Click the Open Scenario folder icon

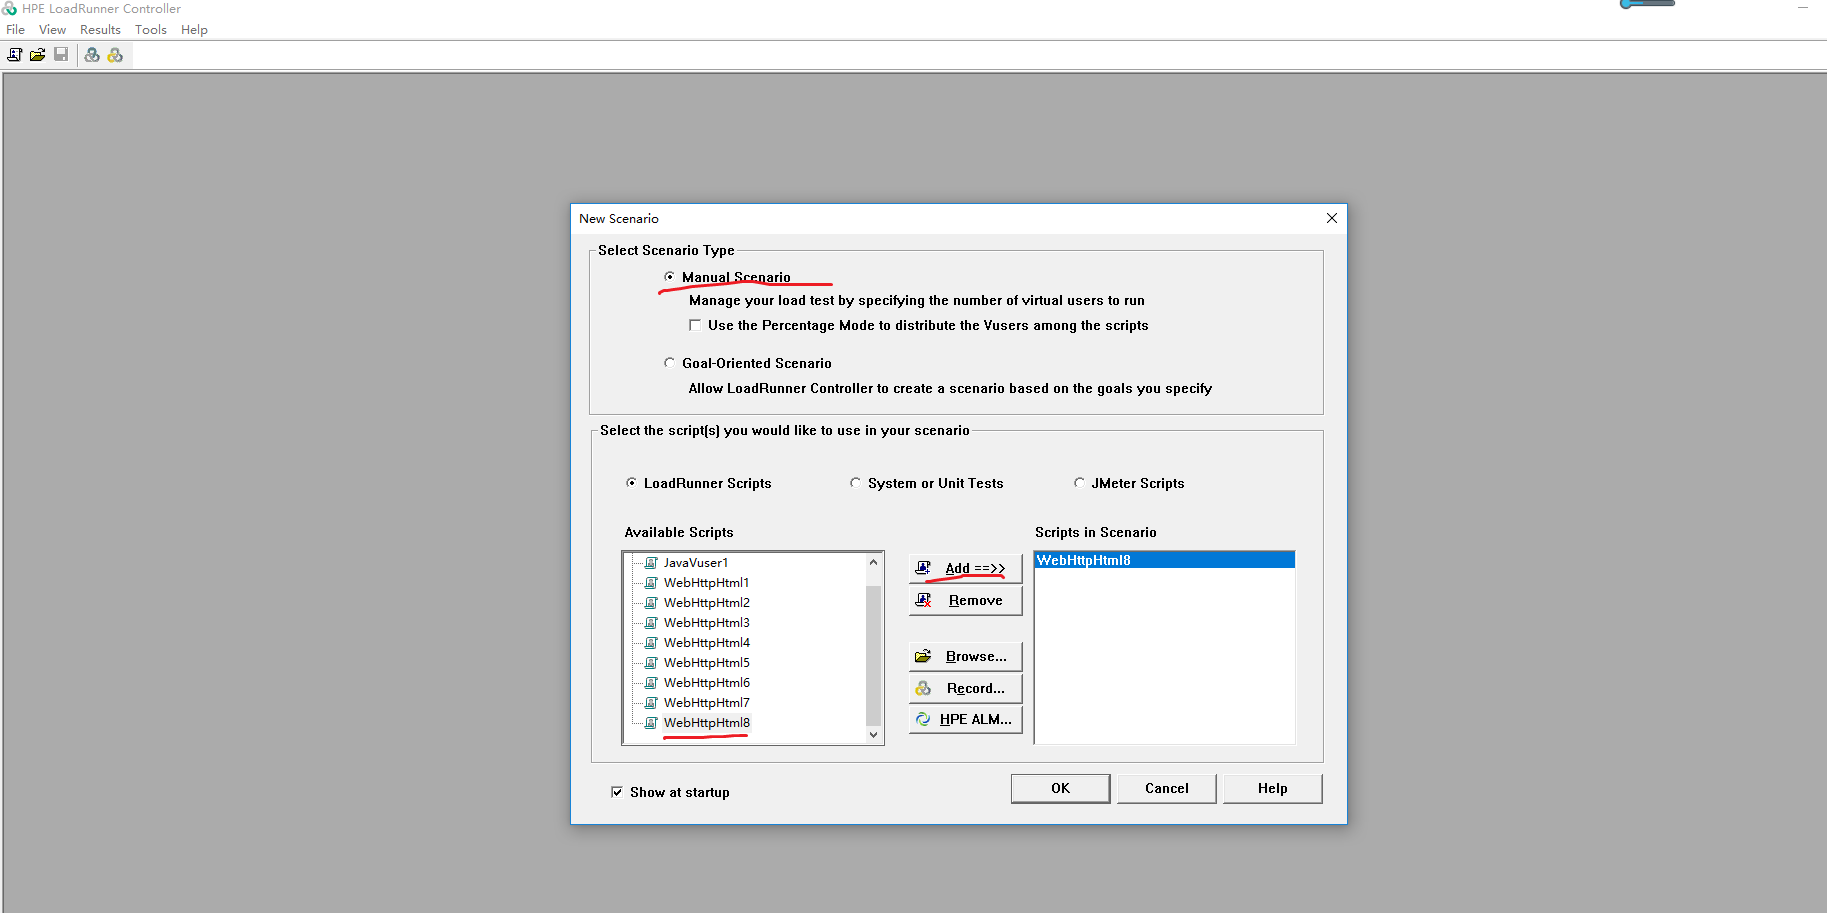(37, 55)
